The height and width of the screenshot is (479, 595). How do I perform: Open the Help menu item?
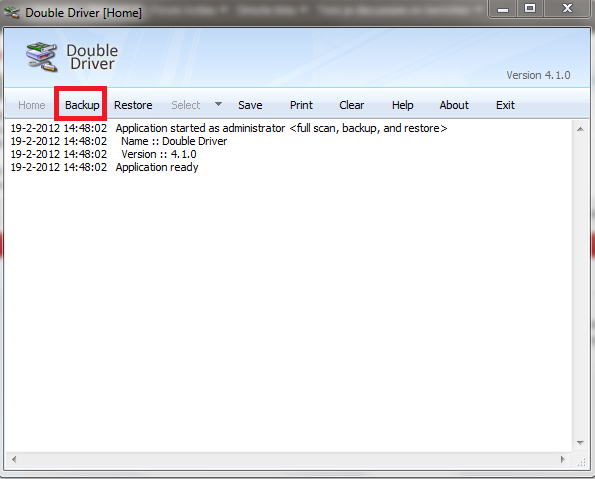[403, 105]
